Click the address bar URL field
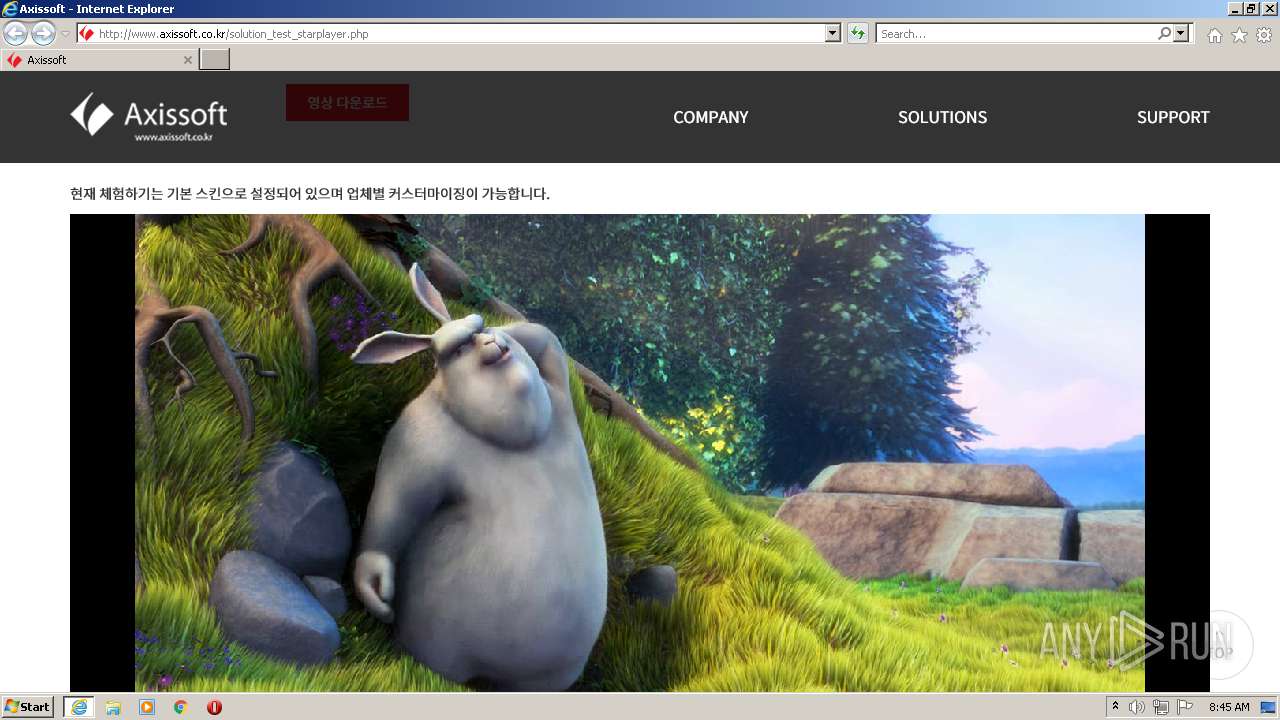Viewport: 1280px width, 720px height. click(460, 34)
